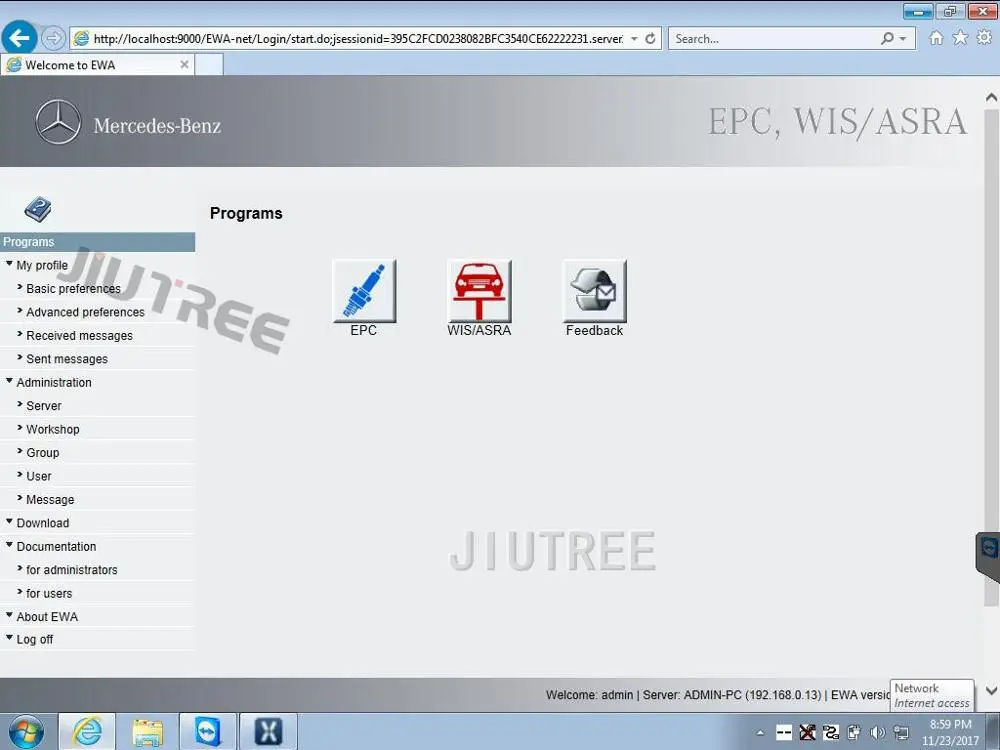Open the Feedback envelope icon
The height and width of the screenshot is (750, 1000).
click(x=594, y=291)
